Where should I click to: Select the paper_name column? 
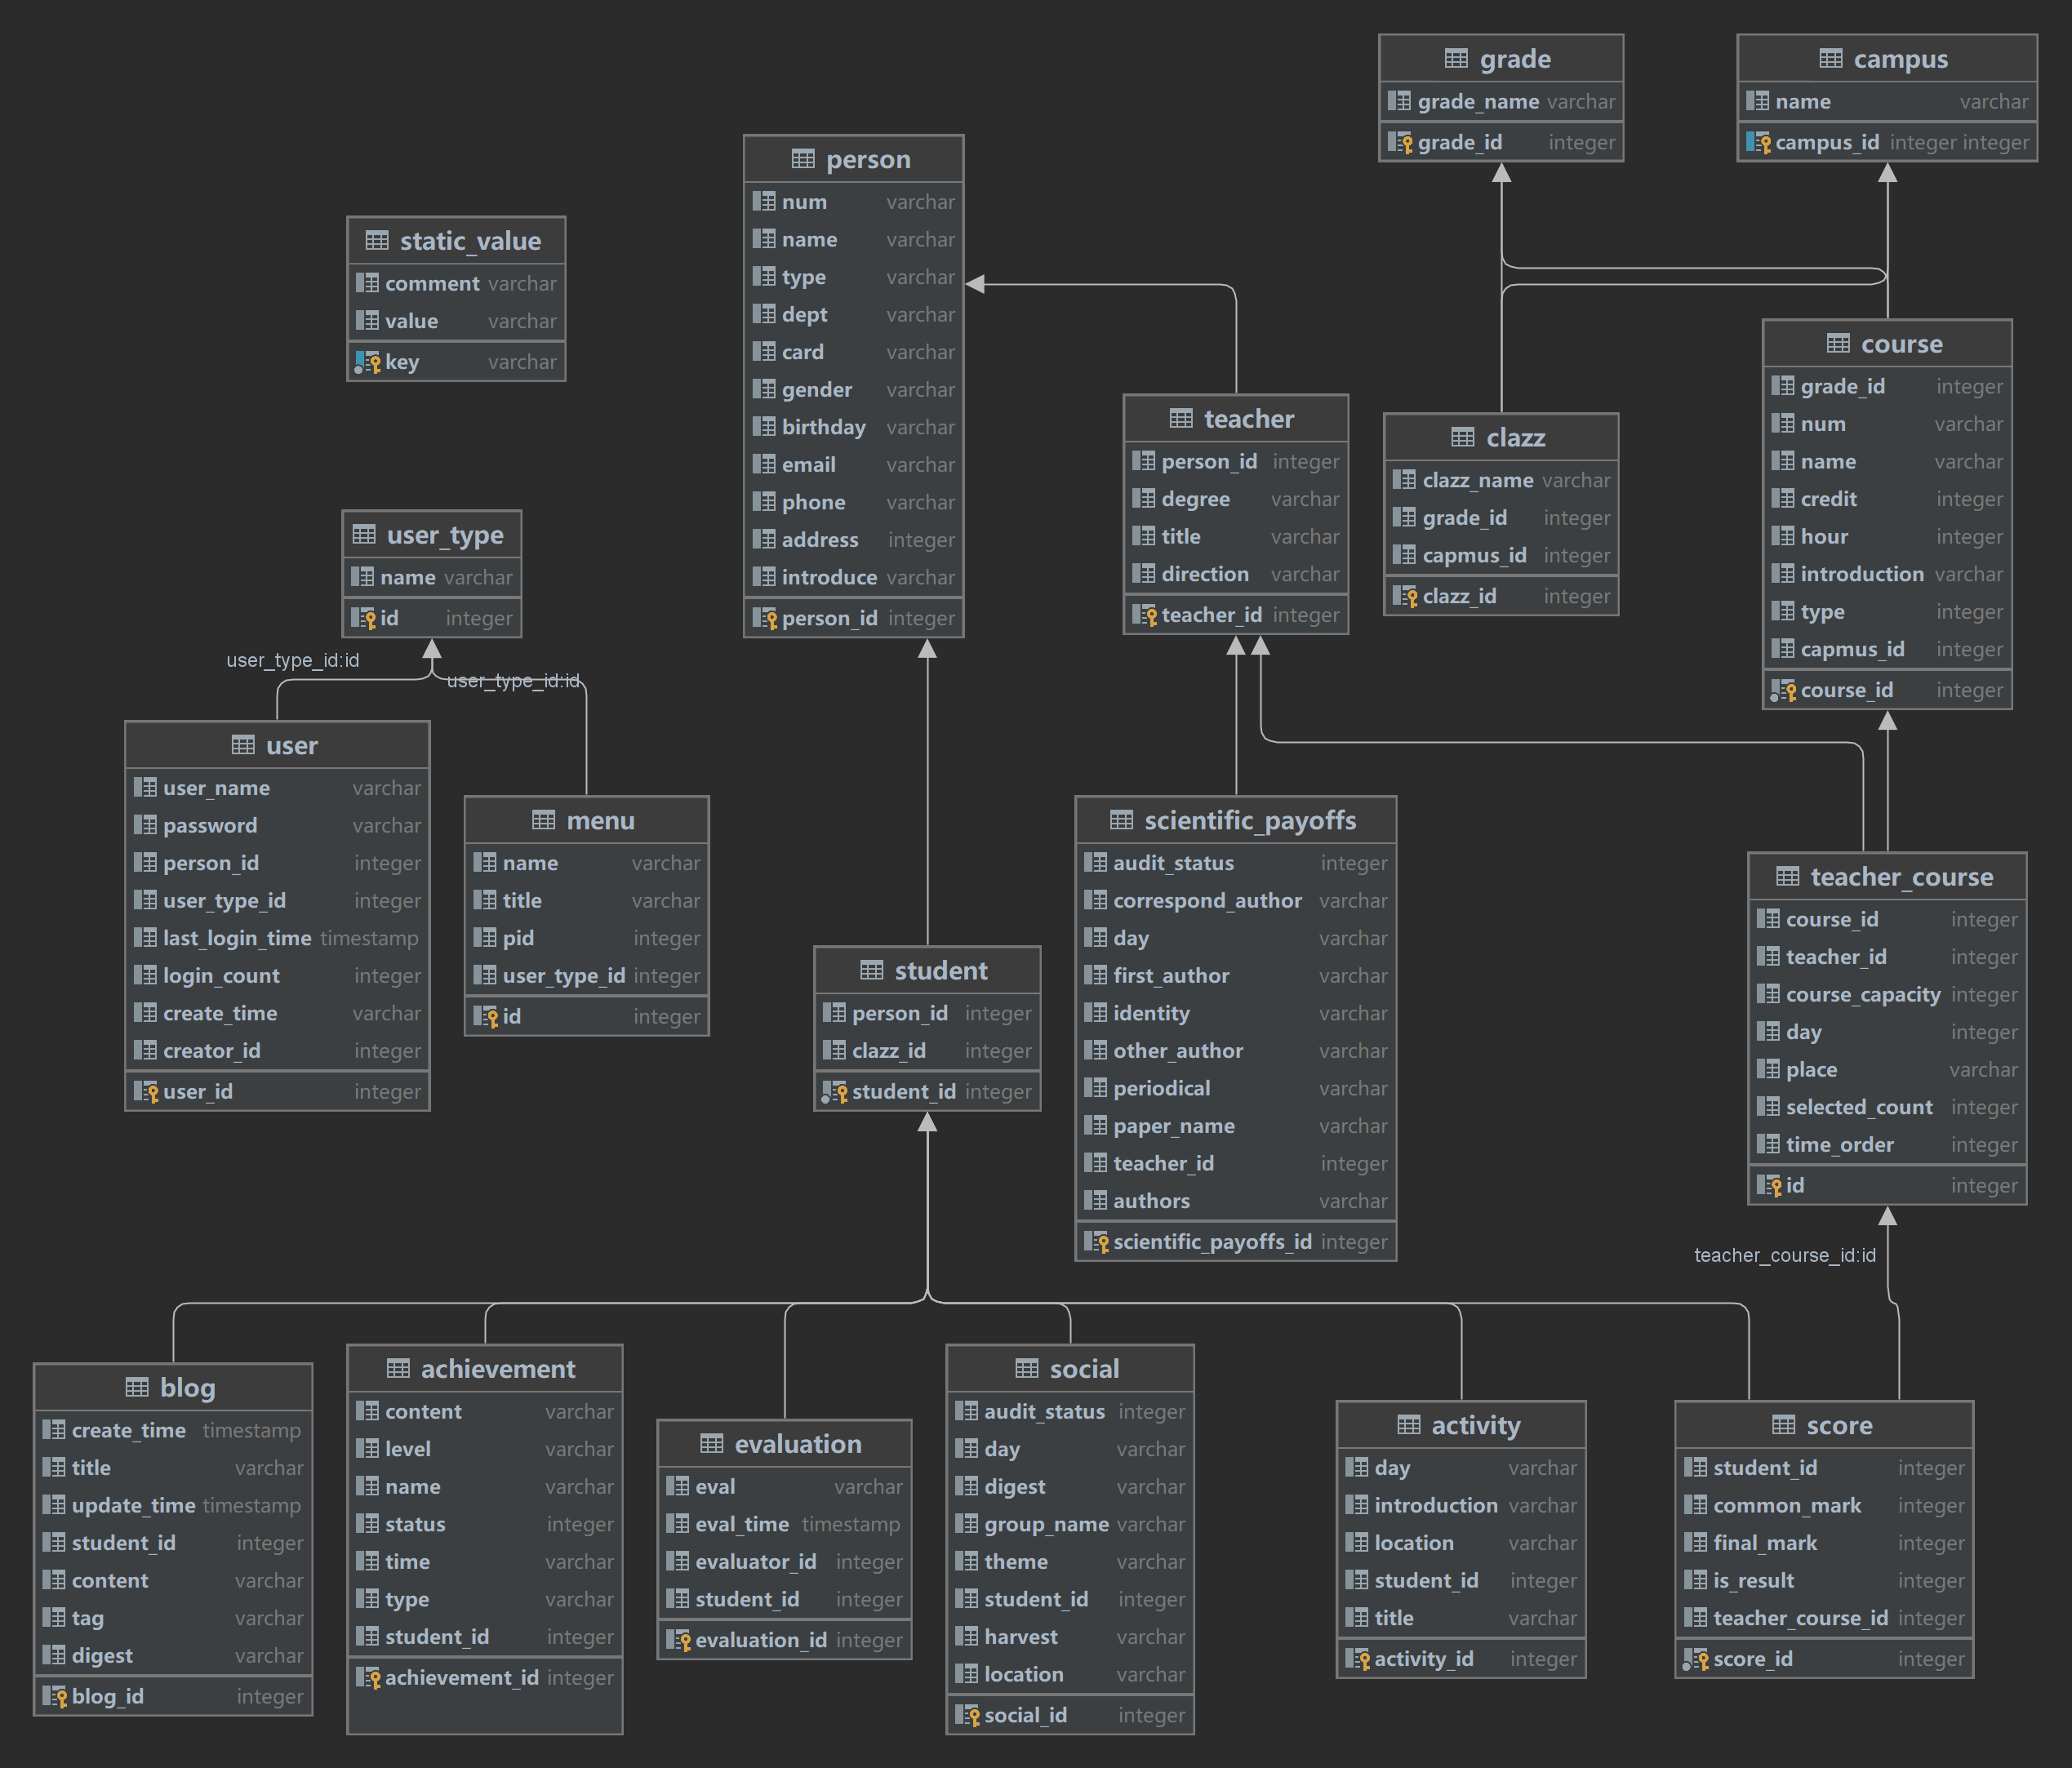(1236, 1126)
